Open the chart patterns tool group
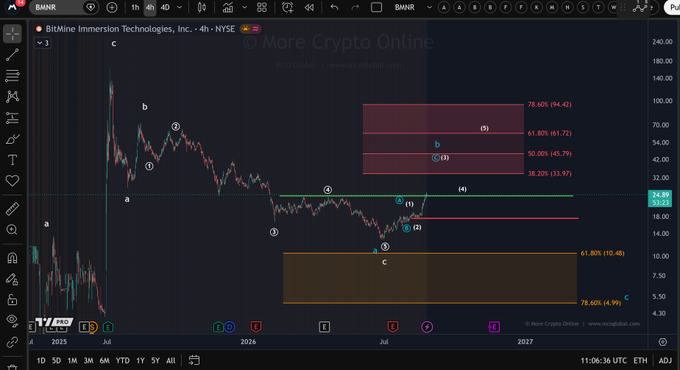680x370 pixels. (12, 96)
